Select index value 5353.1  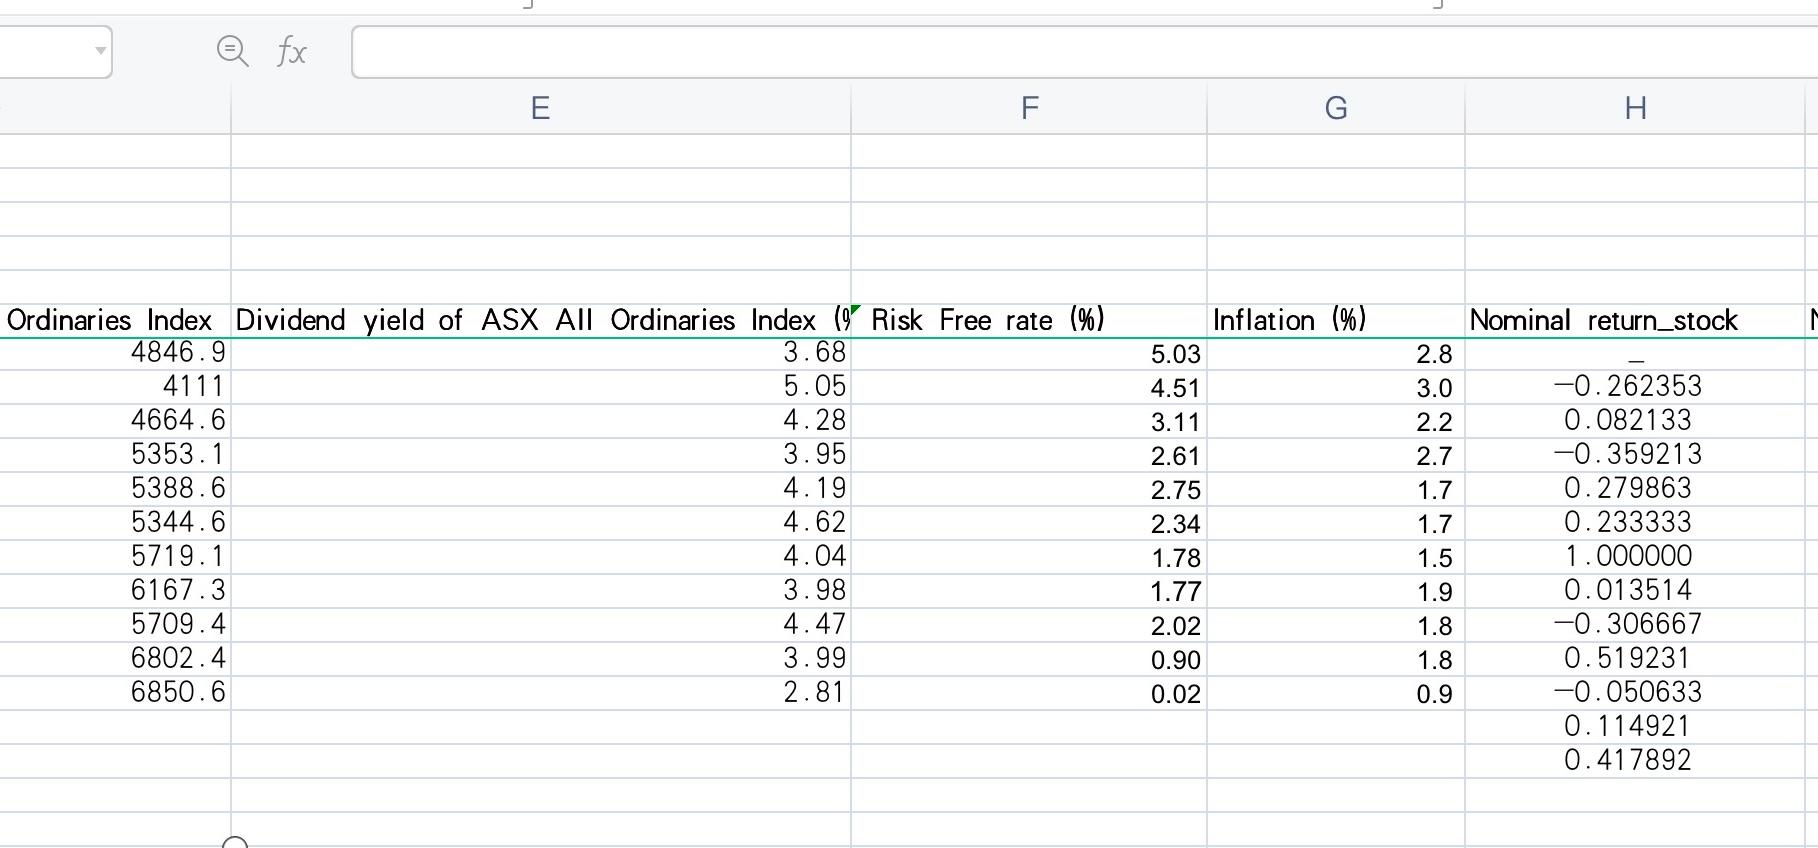(115, 455)
